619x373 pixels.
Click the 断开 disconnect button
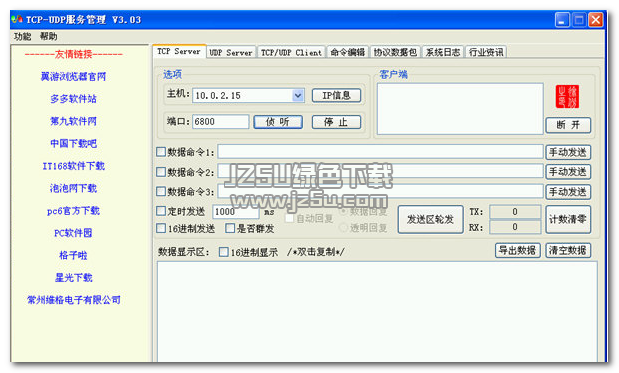[568, 125]
